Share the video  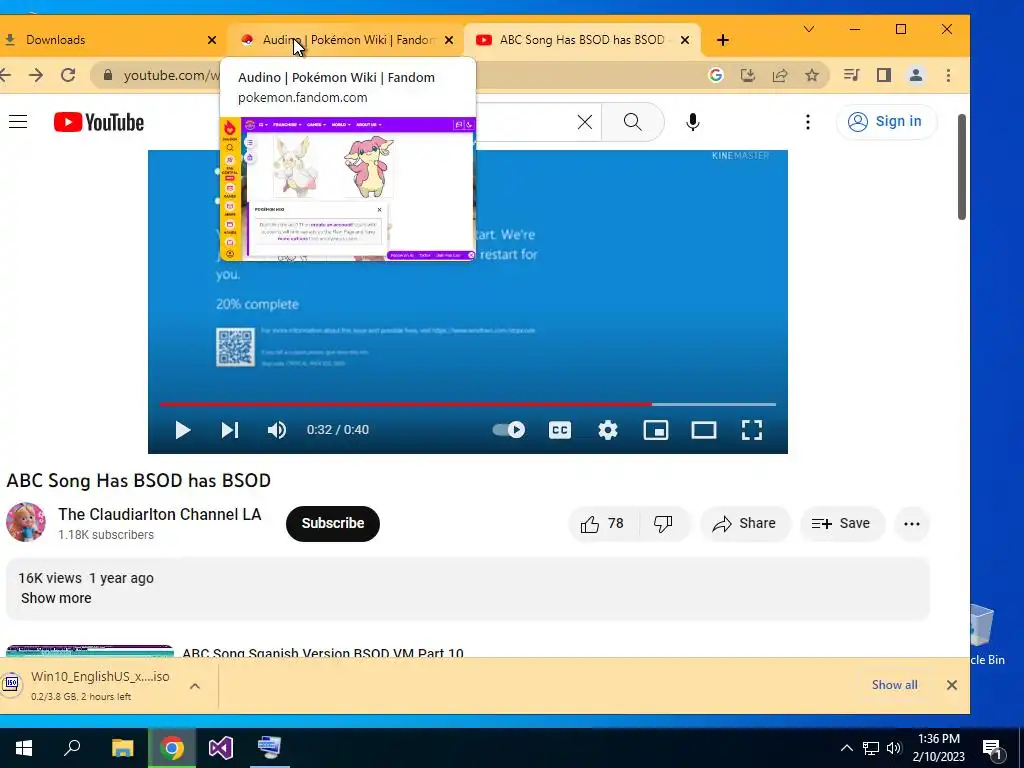click(x=744, y=524)
